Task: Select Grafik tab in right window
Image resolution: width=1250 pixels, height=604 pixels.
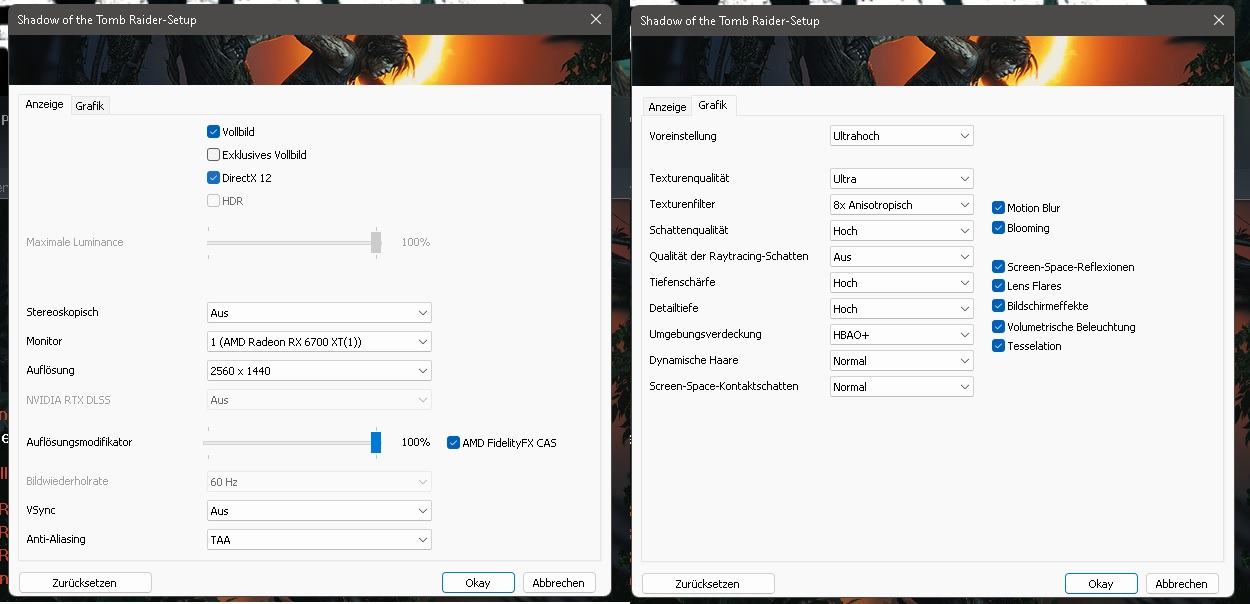Action: click(713, 105)
